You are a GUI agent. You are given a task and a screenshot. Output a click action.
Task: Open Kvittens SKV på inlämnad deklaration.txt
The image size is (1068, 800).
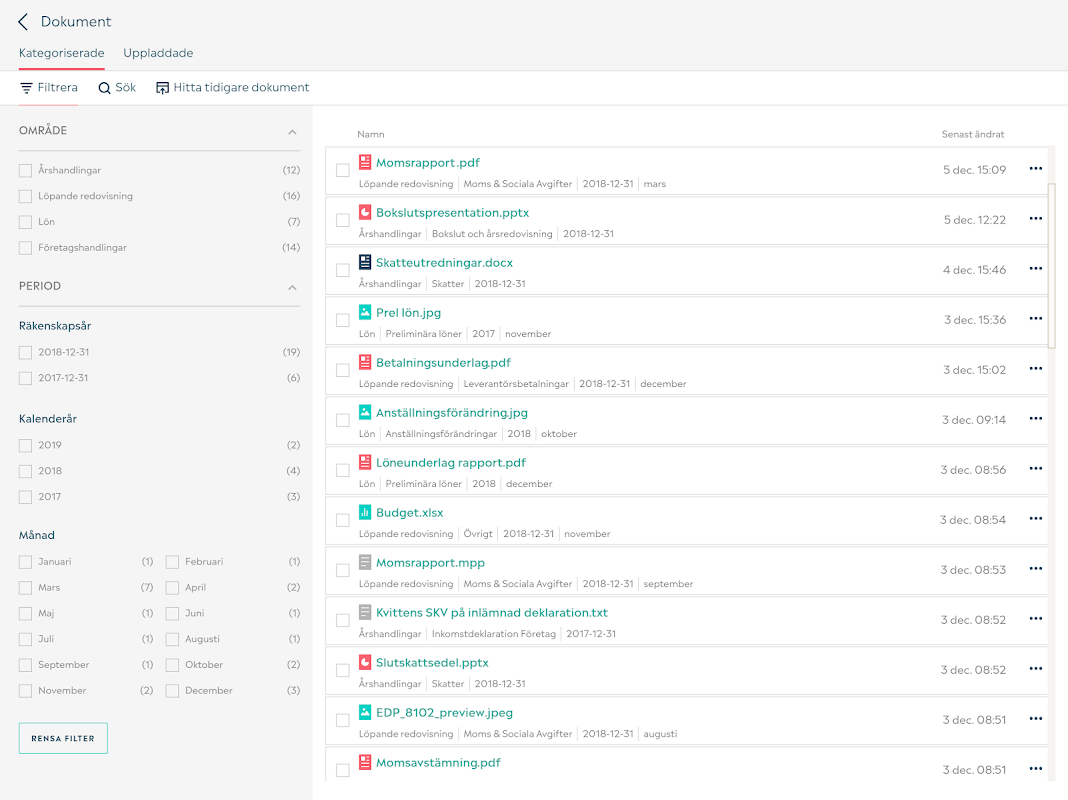pyautogui.click(x=492, y=613)
